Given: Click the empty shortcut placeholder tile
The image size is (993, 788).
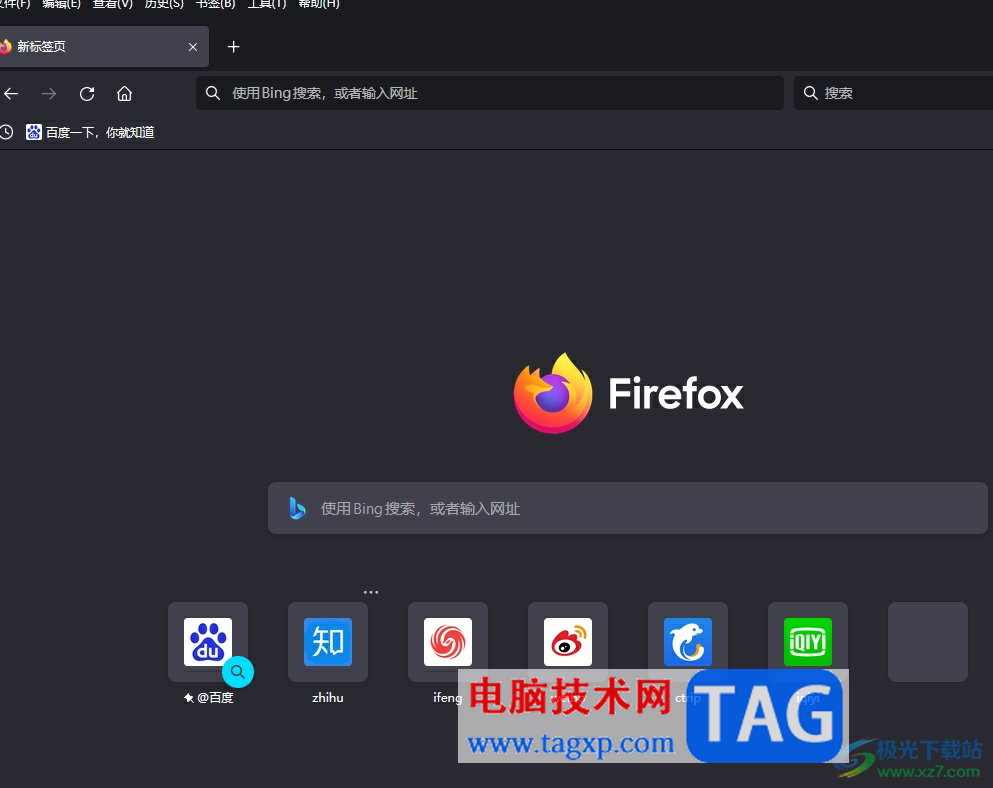Looking at the screenshot, I should (x=928, y=642).
